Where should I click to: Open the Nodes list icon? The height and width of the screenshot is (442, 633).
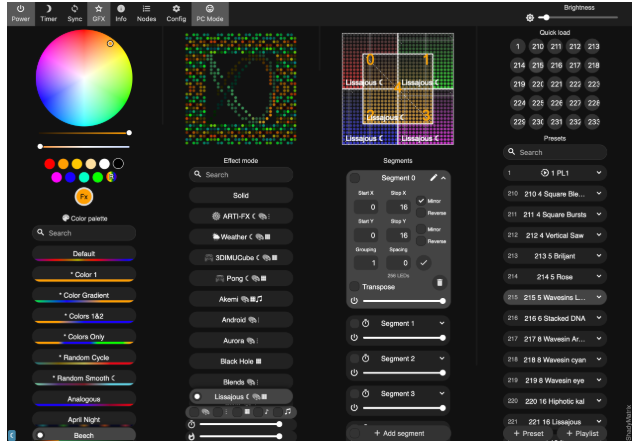pos(146,13)
